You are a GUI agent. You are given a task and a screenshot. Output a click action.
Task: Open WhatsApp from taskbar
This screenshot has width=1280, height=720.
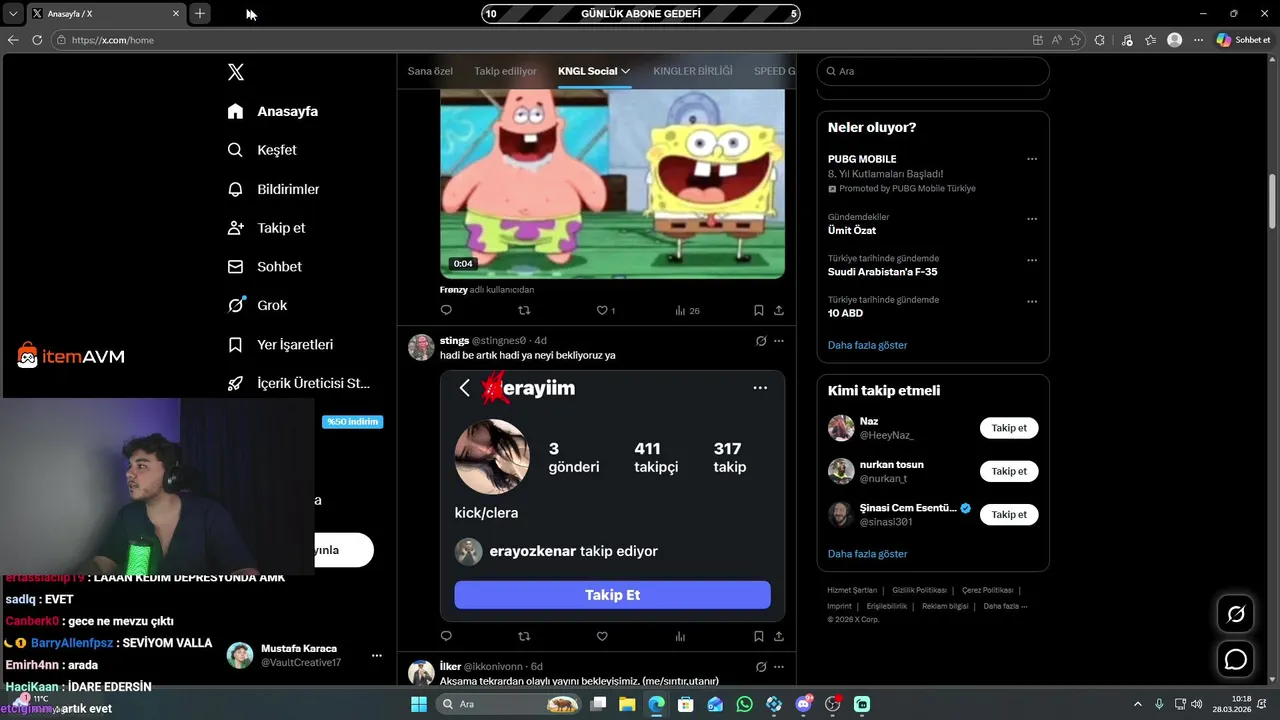click(744, 704)
